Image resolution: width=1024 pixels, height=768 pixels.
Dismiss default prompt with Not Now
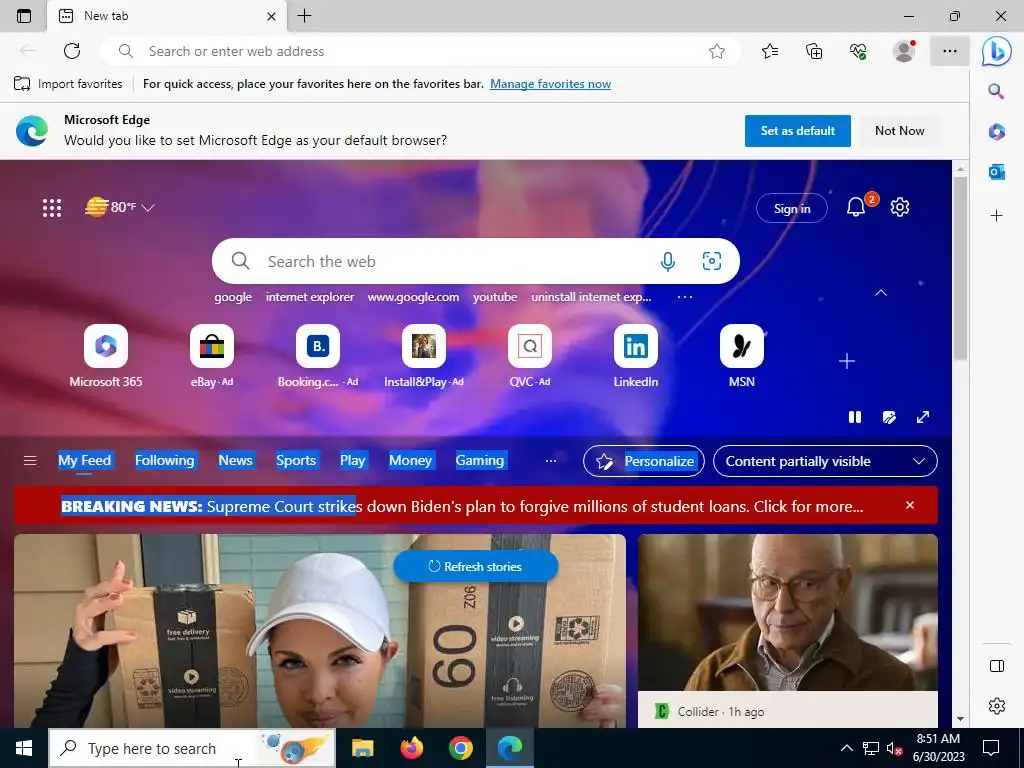(x=899, y=131)
